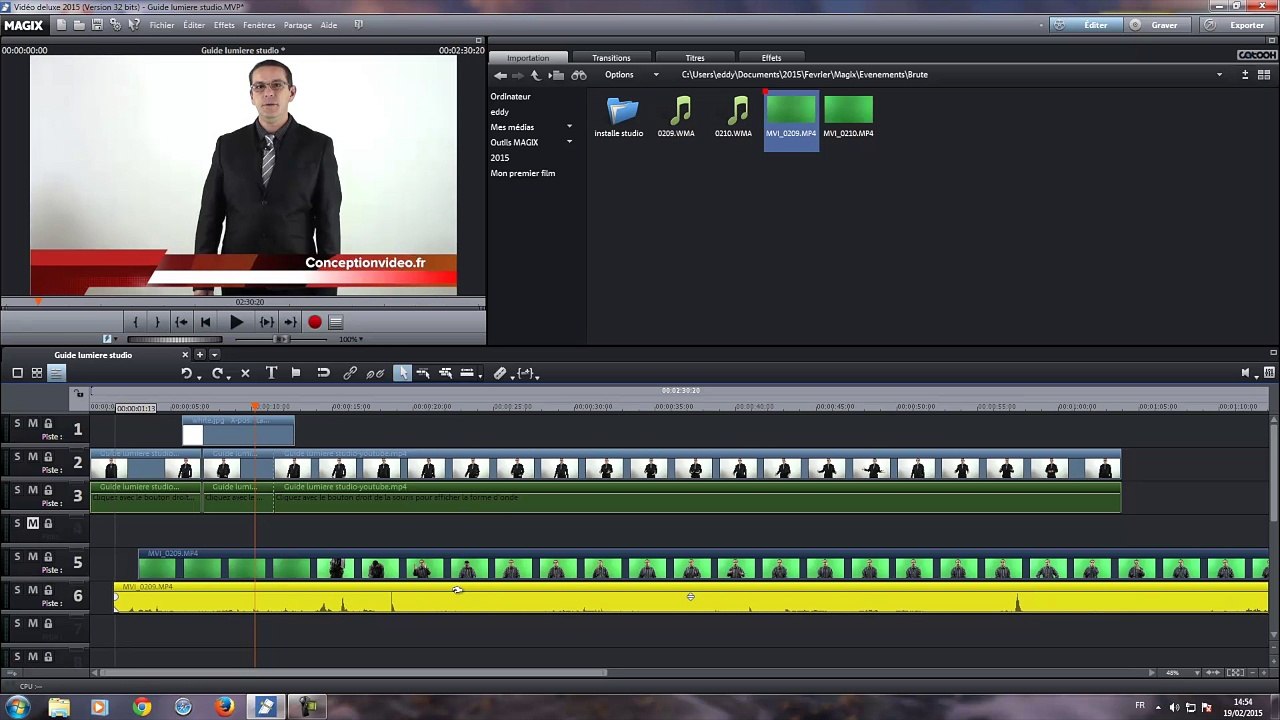Go up one folder level in media pool
The width and height of the screenshot is (1280, 720).
[536, 75]
